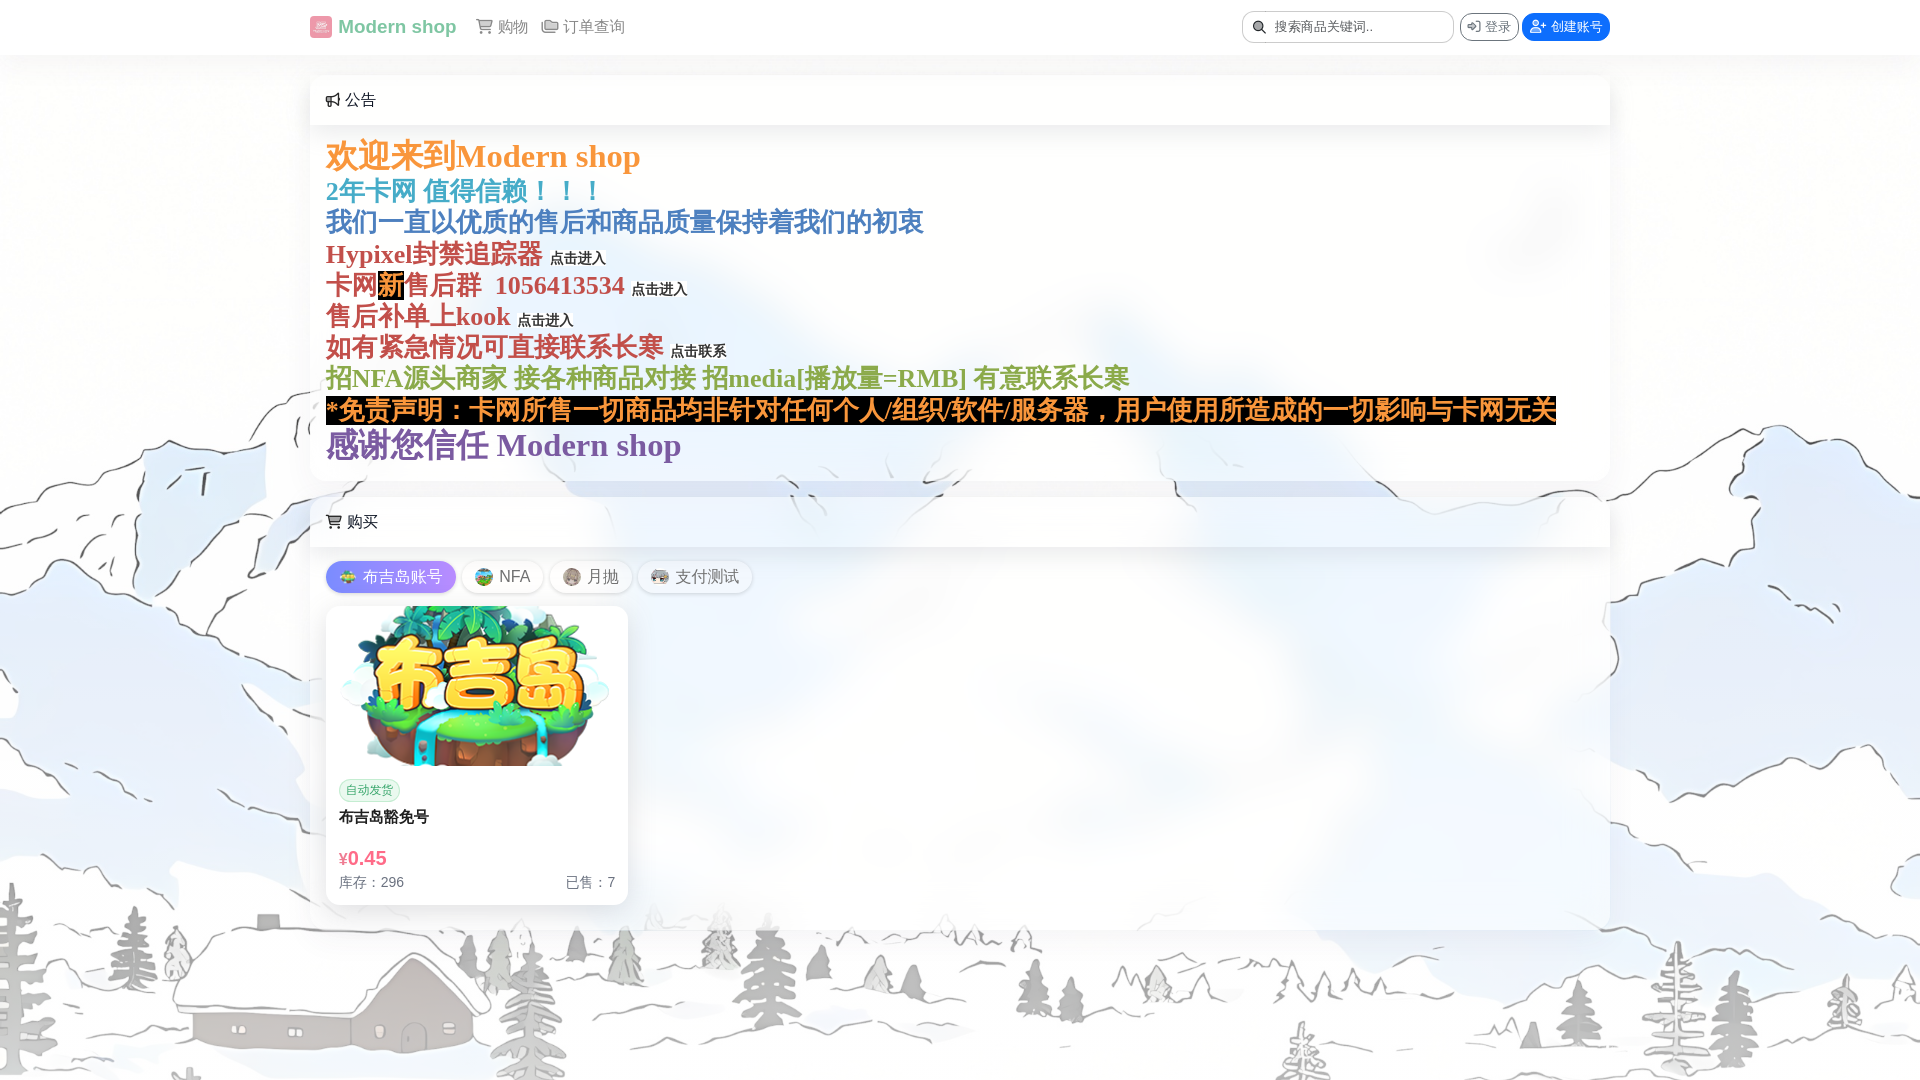1920x1080 pixels.
Task: Select the 支付测试 category tab
Action: (x=695, y=577)
